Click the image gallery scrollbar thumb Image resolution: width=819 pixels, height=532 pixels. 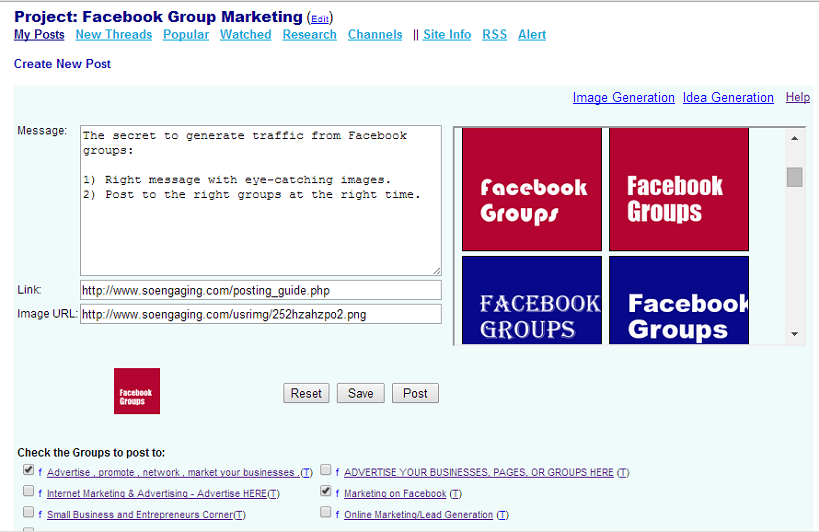tap(794, 176)
